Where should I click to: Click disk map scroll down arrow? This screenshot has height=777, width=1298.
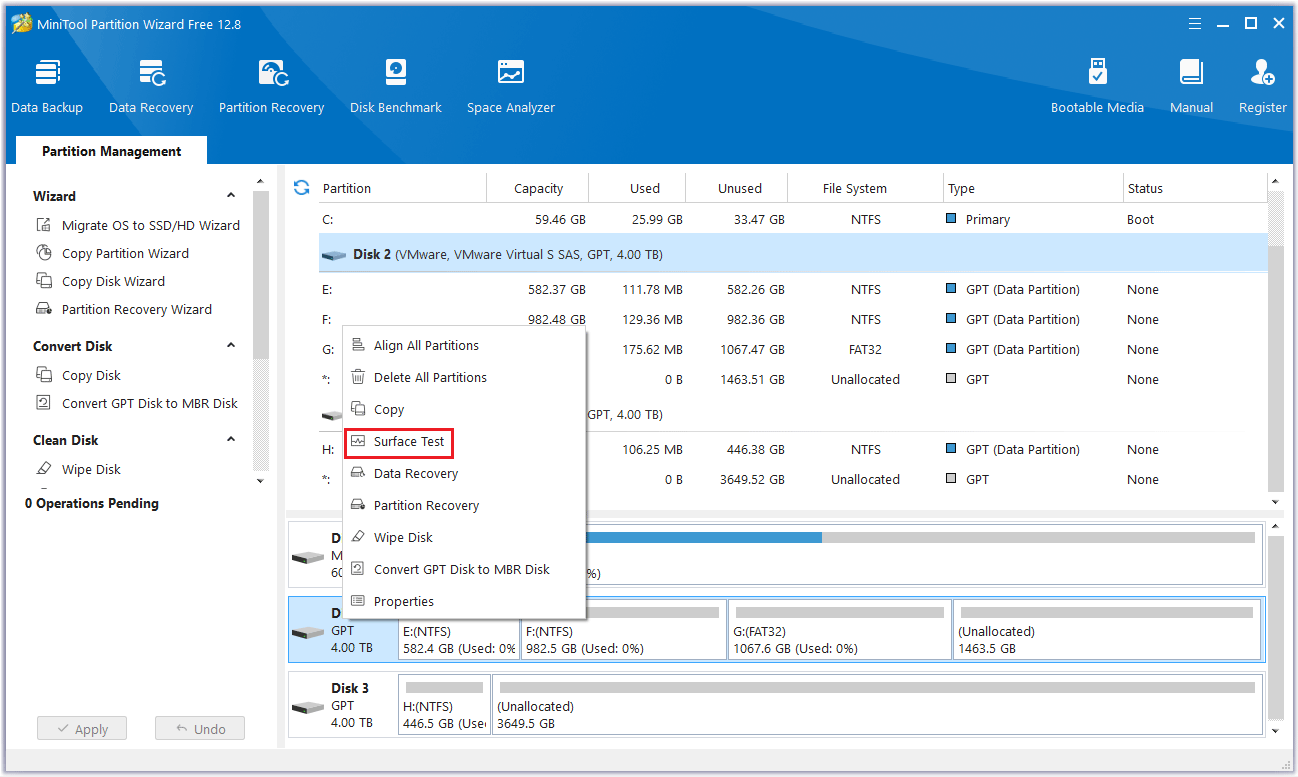click(x=1275, y=732)
